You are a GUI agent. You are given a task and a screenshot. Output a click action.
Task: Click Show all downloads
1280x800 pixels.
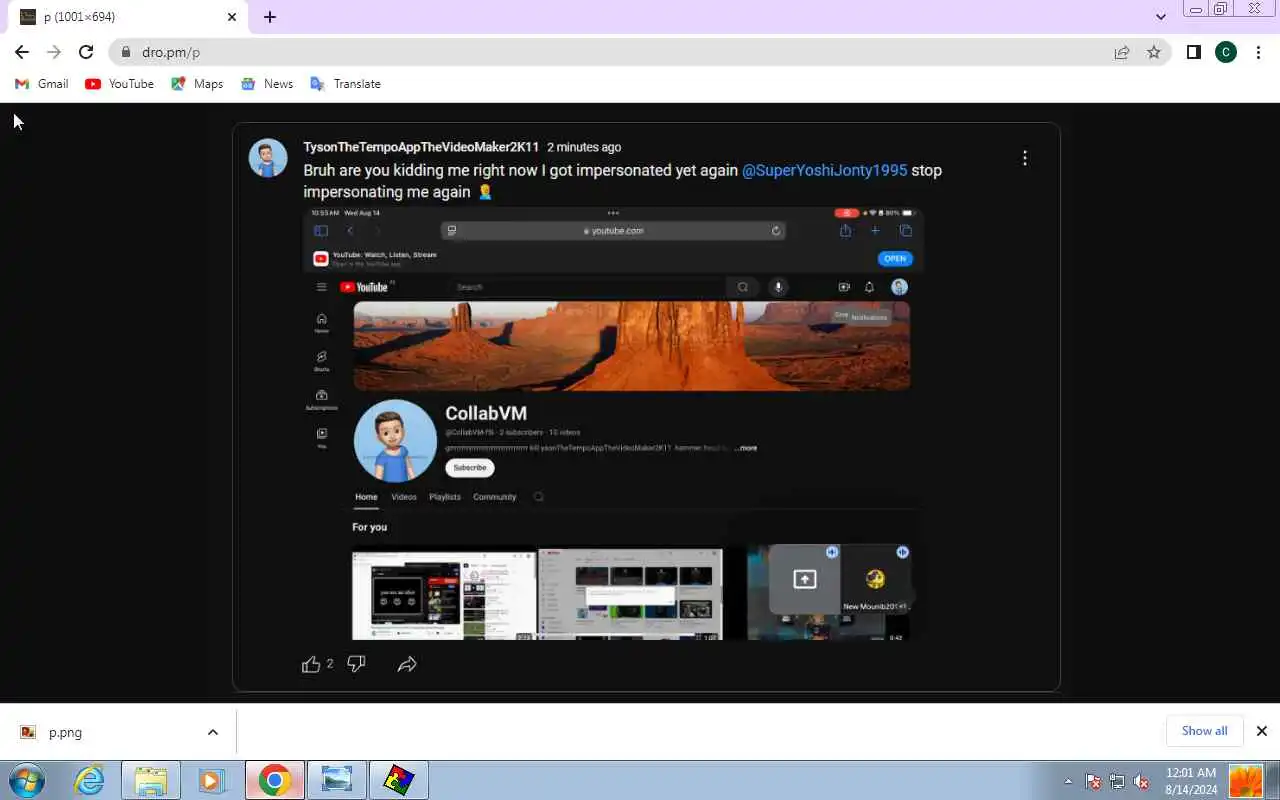click(1204, 731)
